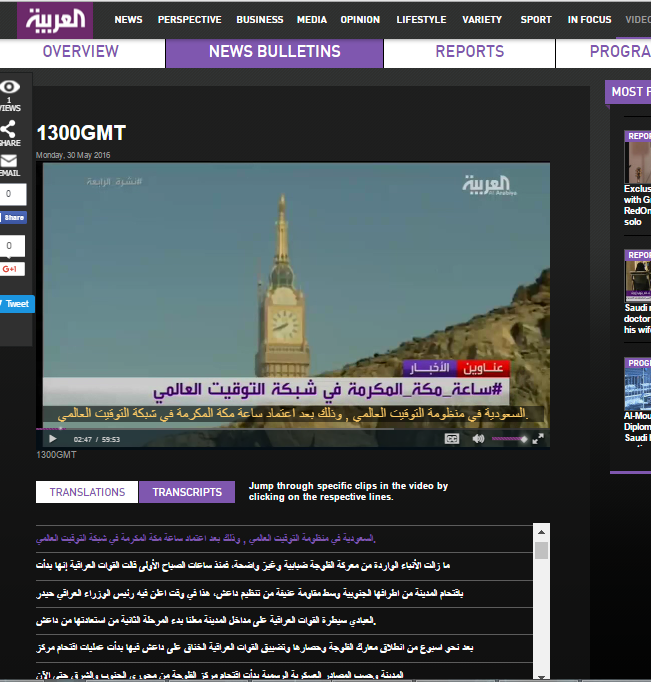The image size is (651, 682).
Task: Play the 1300GMT video
Action: point(53,439)
